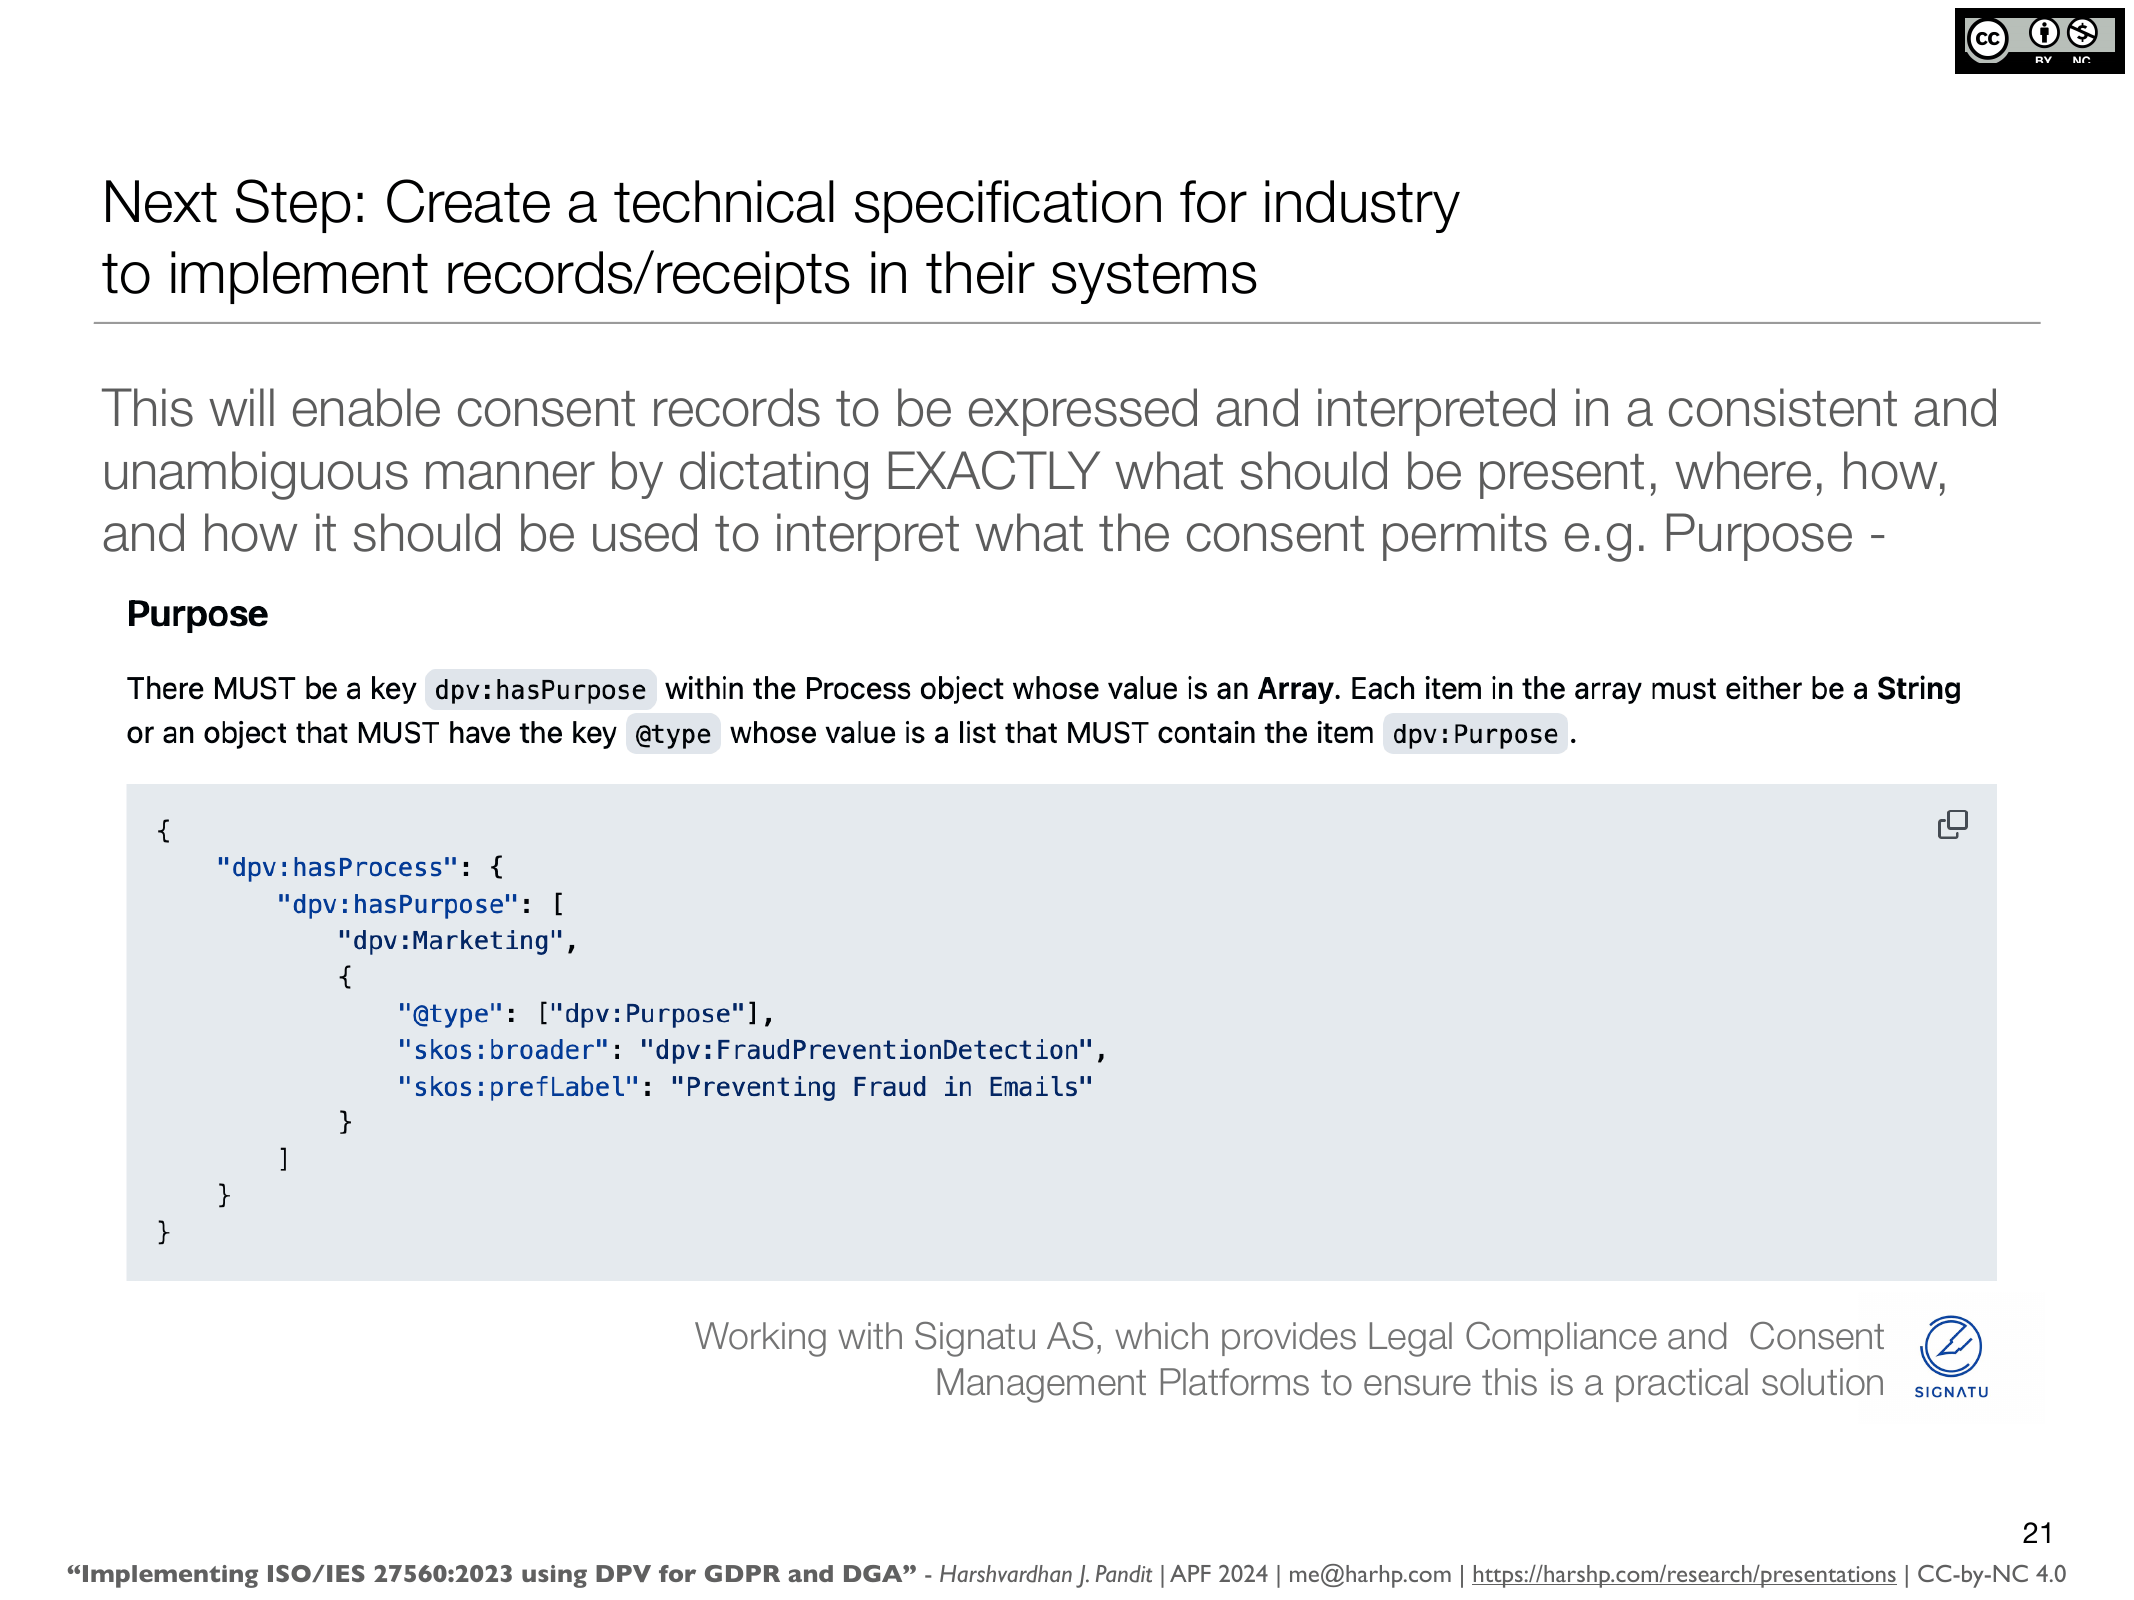The image size is (2134, 1600).
Task: Click the dpv:hasPurpose inline code tag
Action: [x=540, y=690]
